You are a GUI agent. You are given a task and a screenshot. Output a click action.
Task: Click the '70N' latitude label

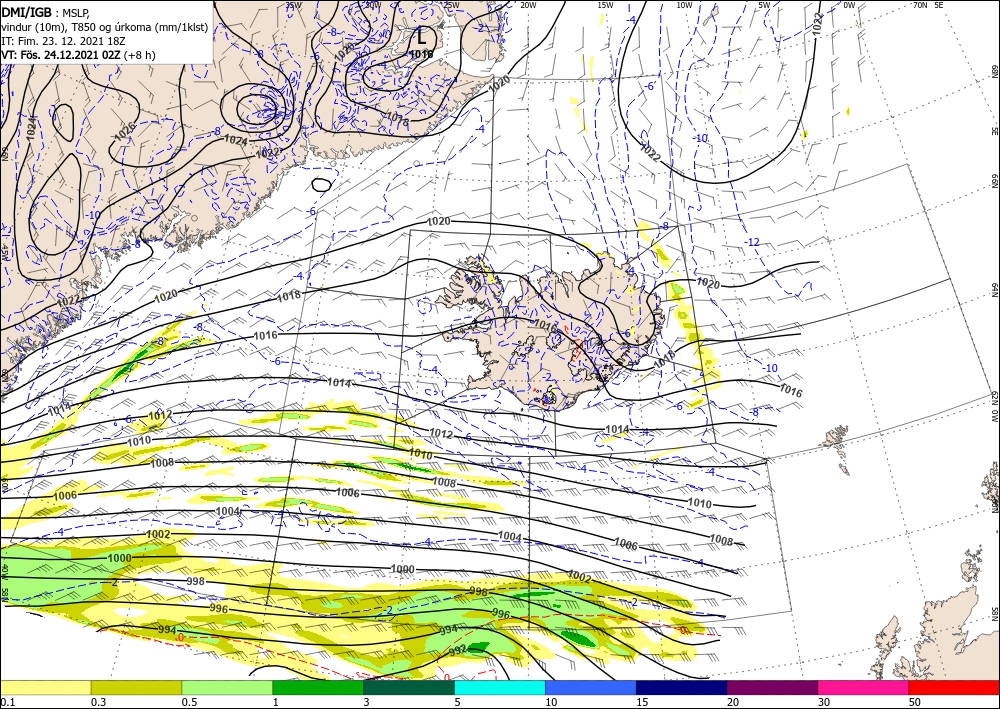click(x=920, y=5)
